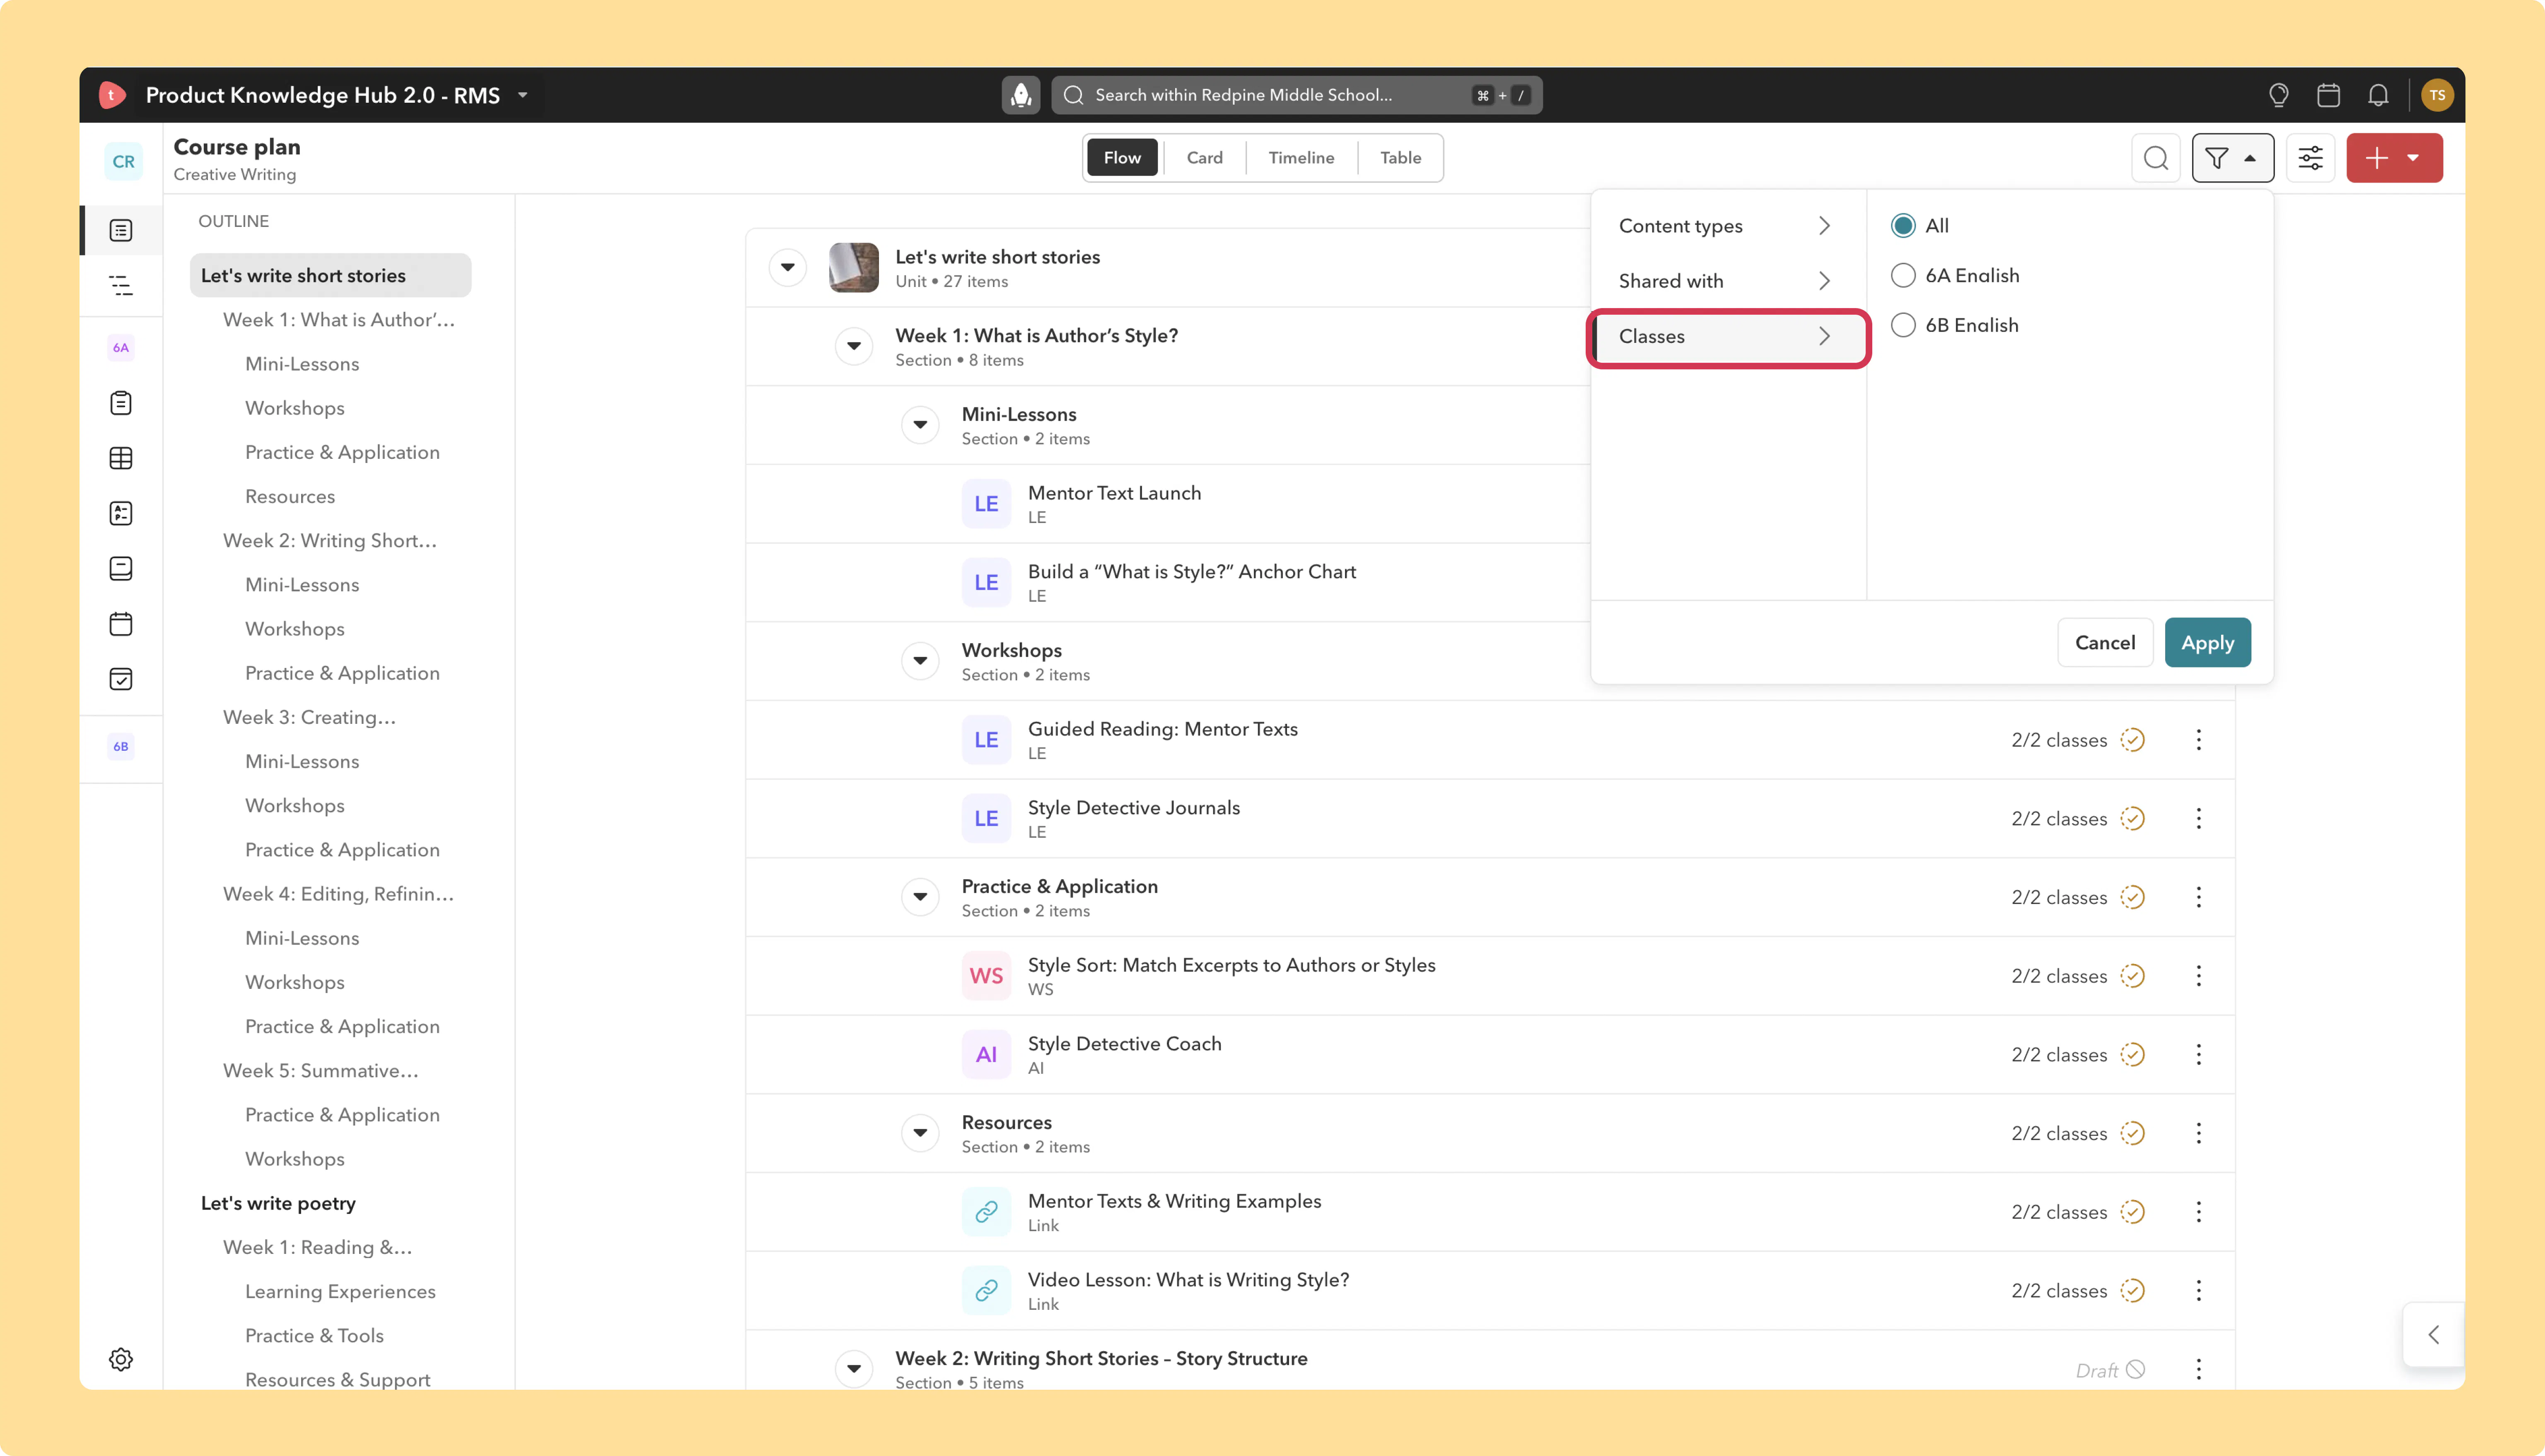2545x1456 pixels.
Task: Open the clipboard icon under 6A class
Action: coord(121,403)
